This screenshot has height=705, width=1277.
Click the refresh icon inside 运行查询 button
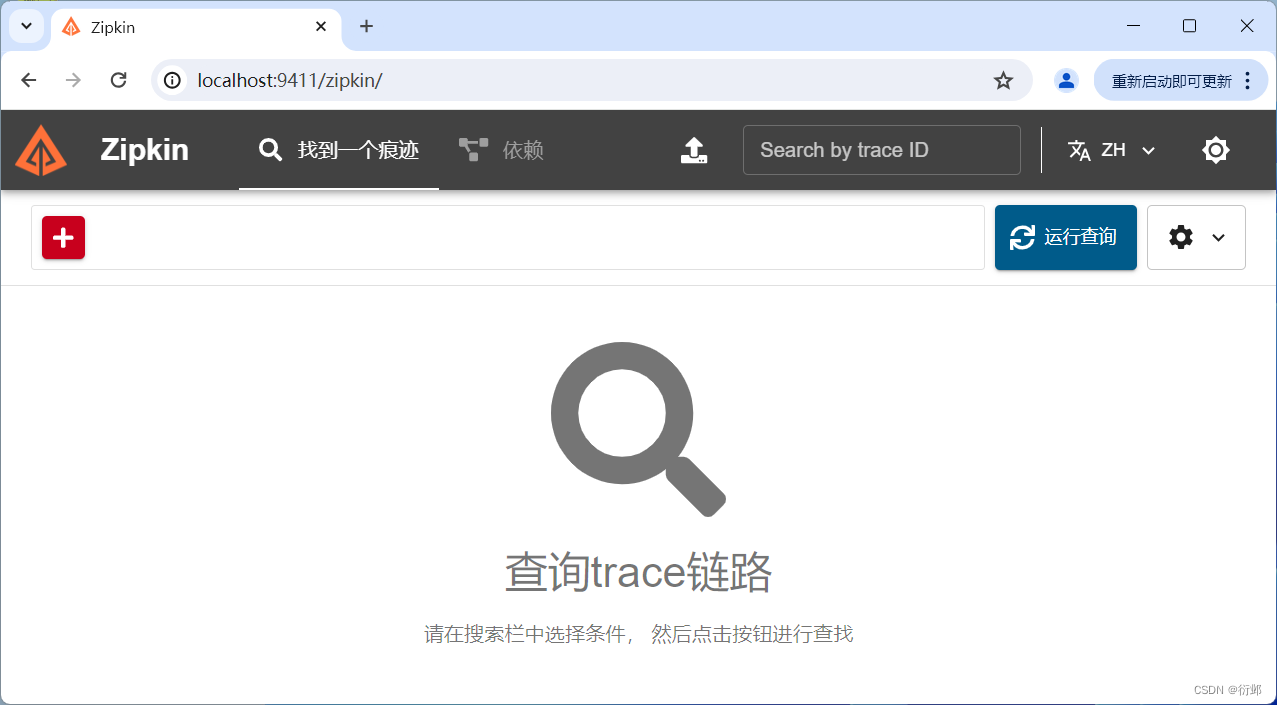point(1021,237)
